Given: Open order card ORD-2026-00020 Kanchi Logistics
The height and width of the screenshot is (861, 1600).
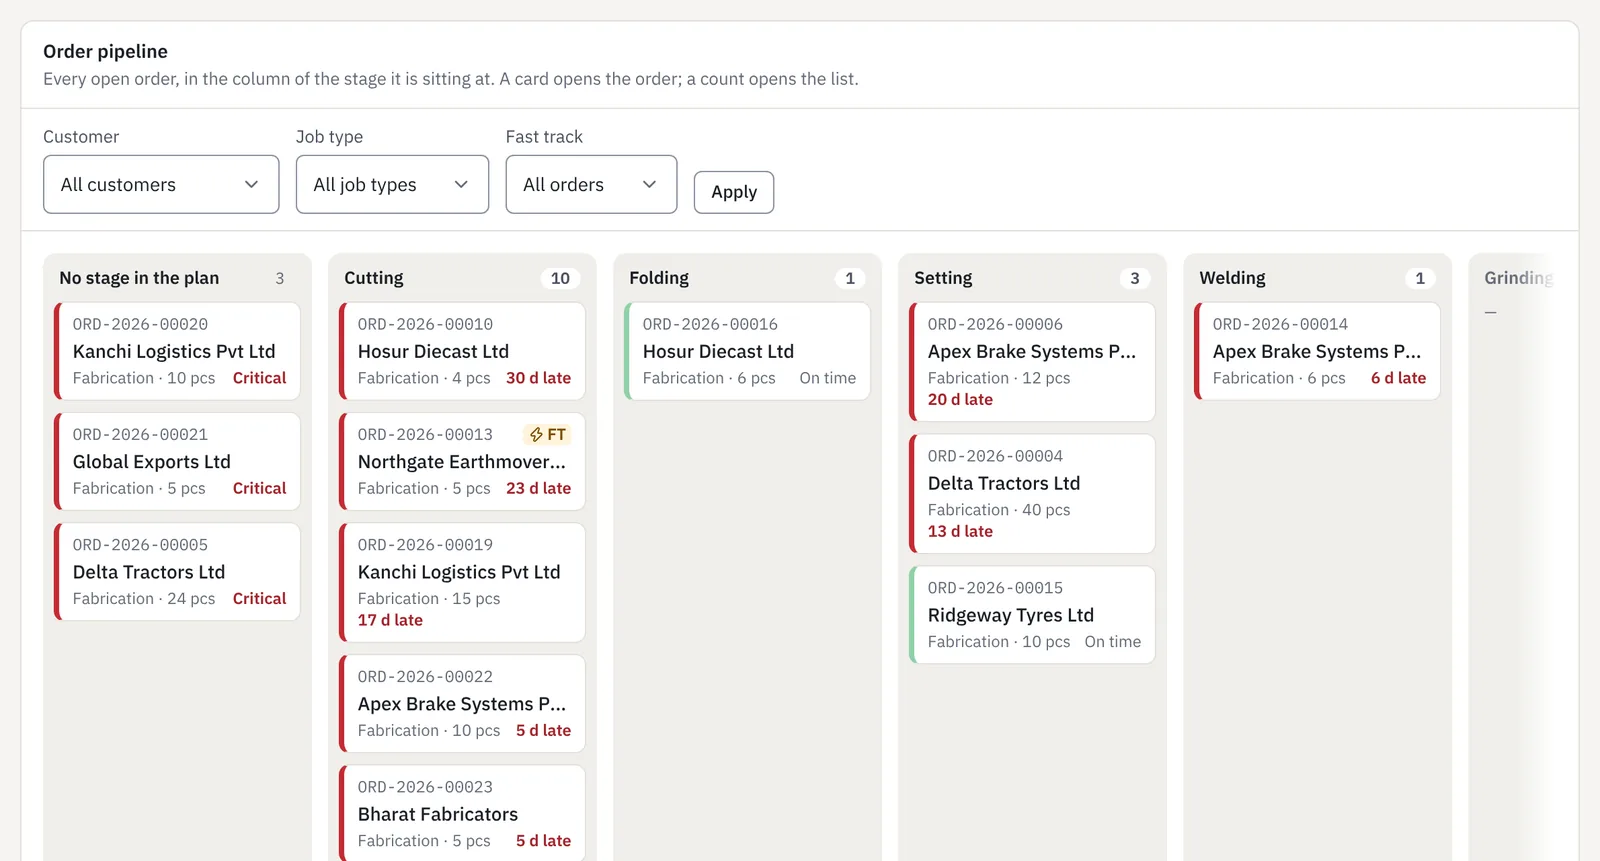Looking at the screenshot, I should (x=177, y=351).
